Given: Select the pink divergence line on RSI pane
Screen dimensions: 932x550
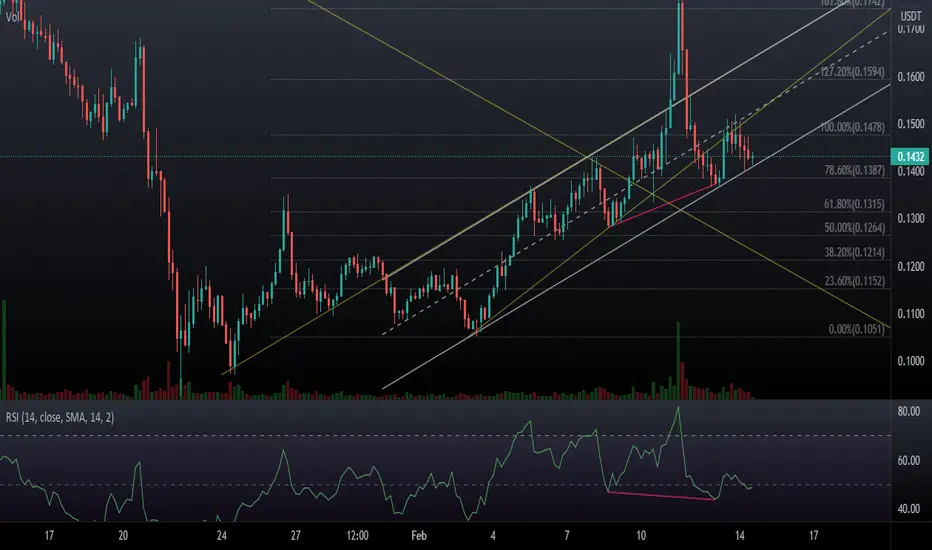Looking at the screenshot, I should point(661,495).
